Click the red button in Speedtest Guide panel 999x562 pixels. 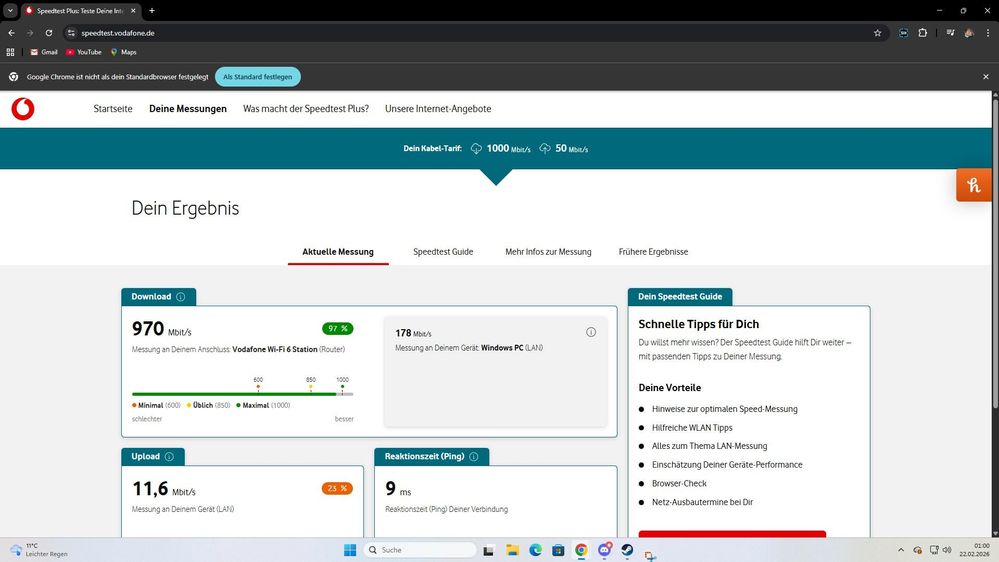(x=732, y=534)
